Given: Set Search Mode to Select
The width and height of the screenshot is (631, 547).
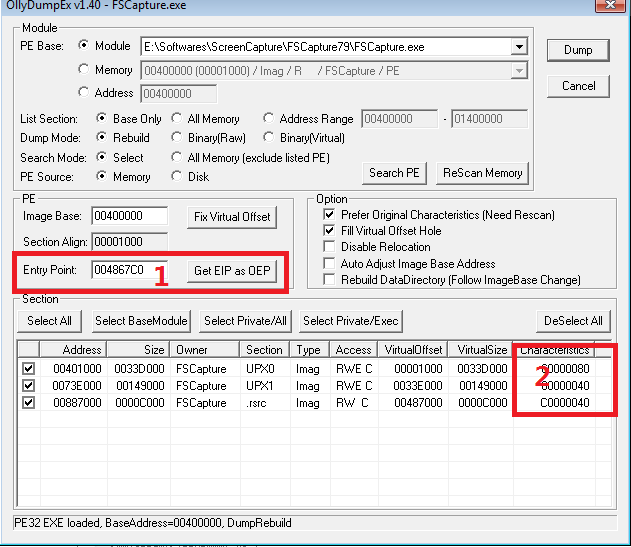Looking at the screenshot, I should pos(101,157).
